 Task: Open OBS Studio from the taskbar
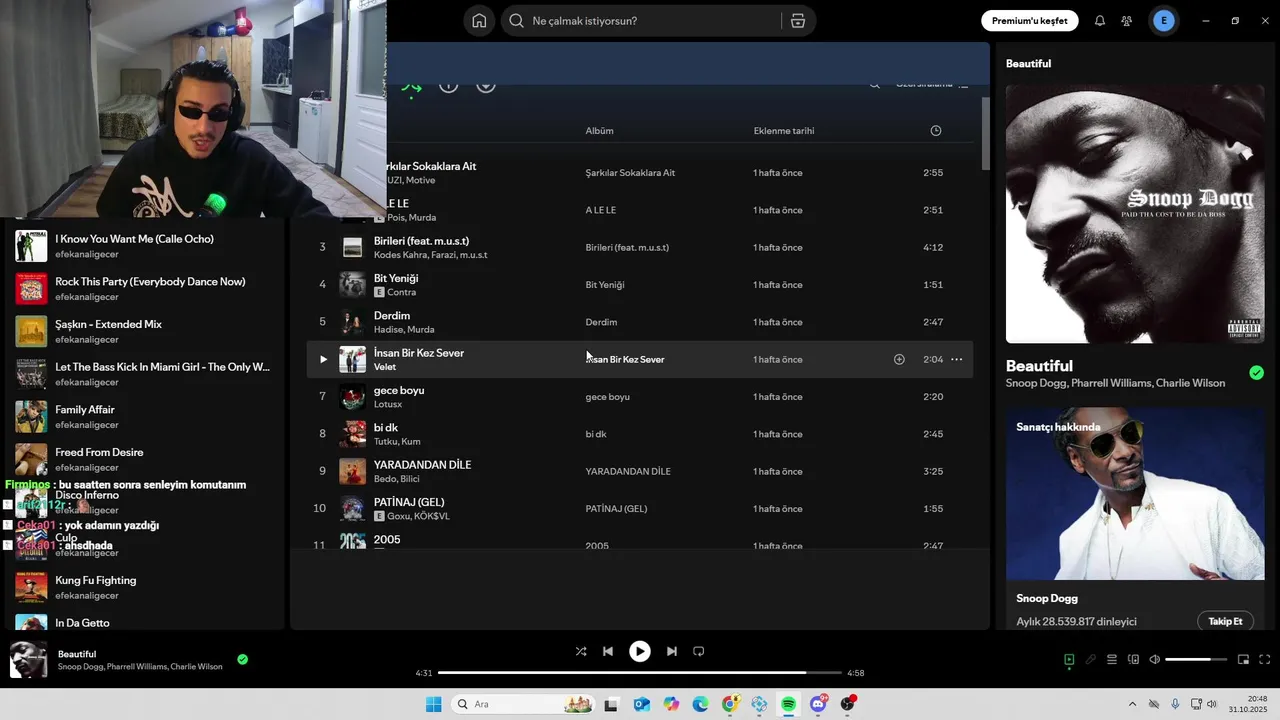(x=848, y=704)
